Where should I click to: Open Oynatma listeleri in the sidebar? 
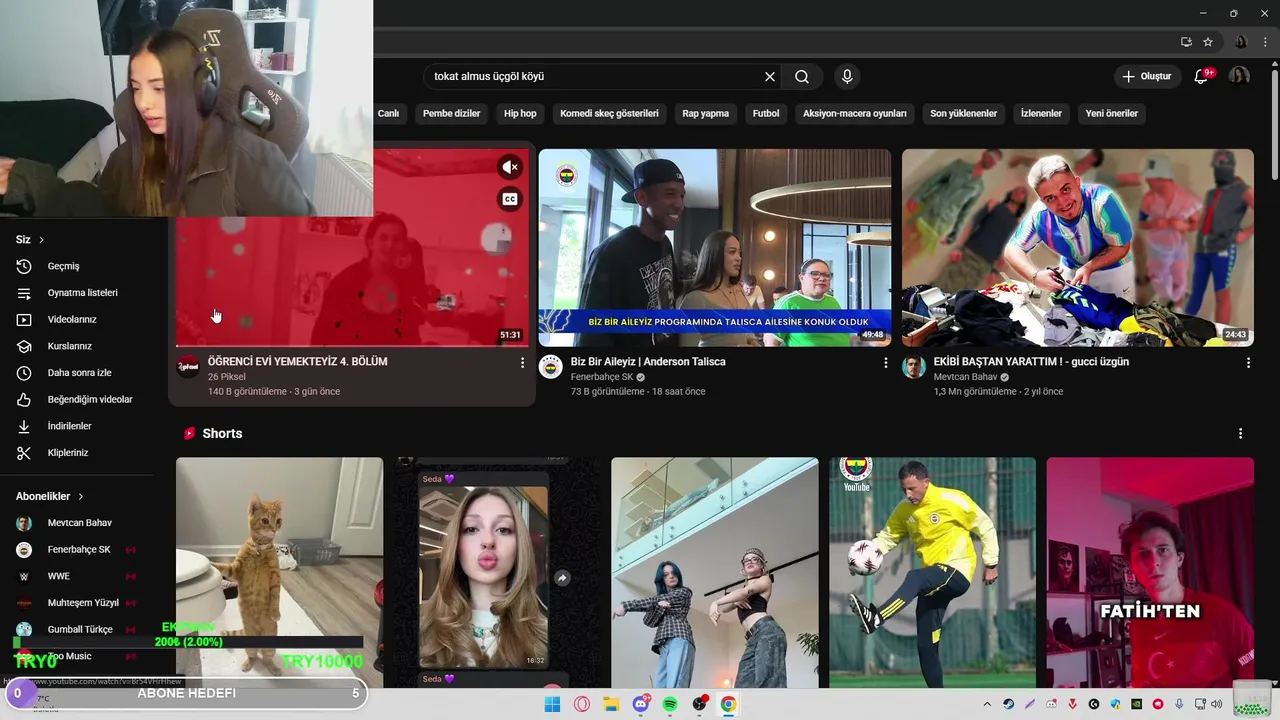(x=80, y=293)
